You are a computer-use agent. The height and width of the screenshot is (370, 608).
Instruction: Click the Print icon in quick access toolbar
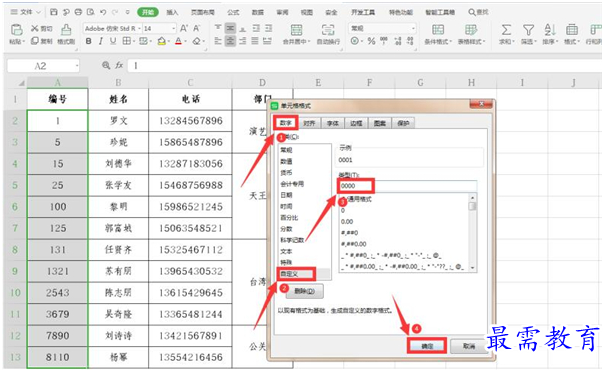click(x=78, y=12)
